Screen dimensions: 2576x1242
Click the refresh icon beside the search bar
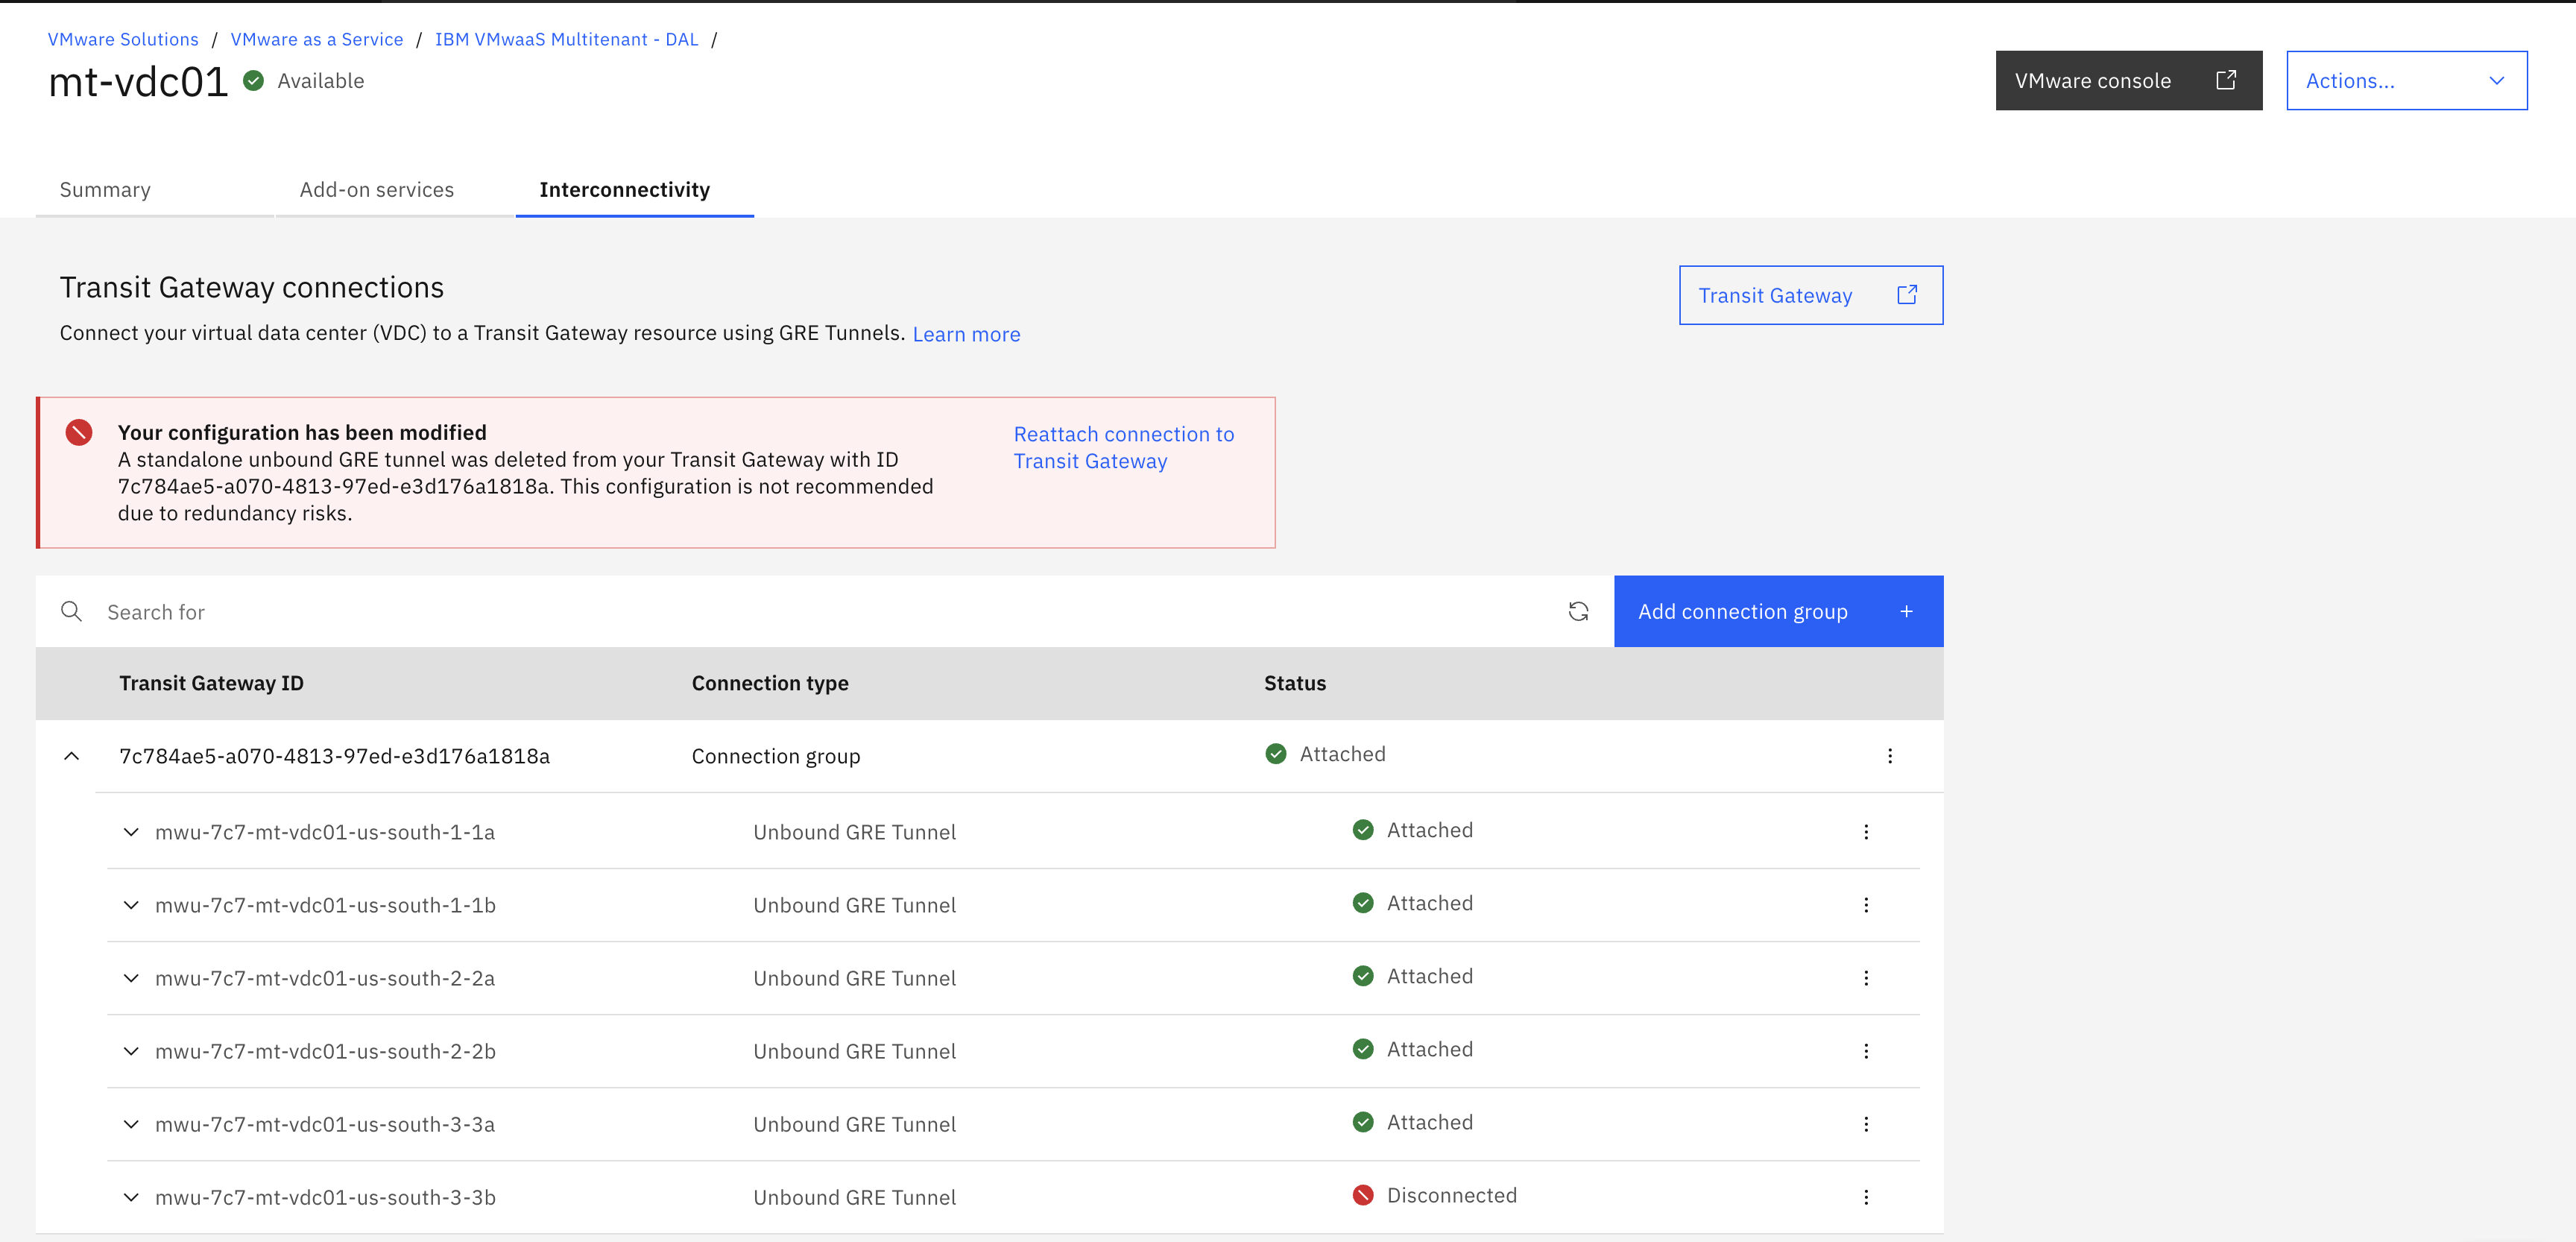[1578, 611]
